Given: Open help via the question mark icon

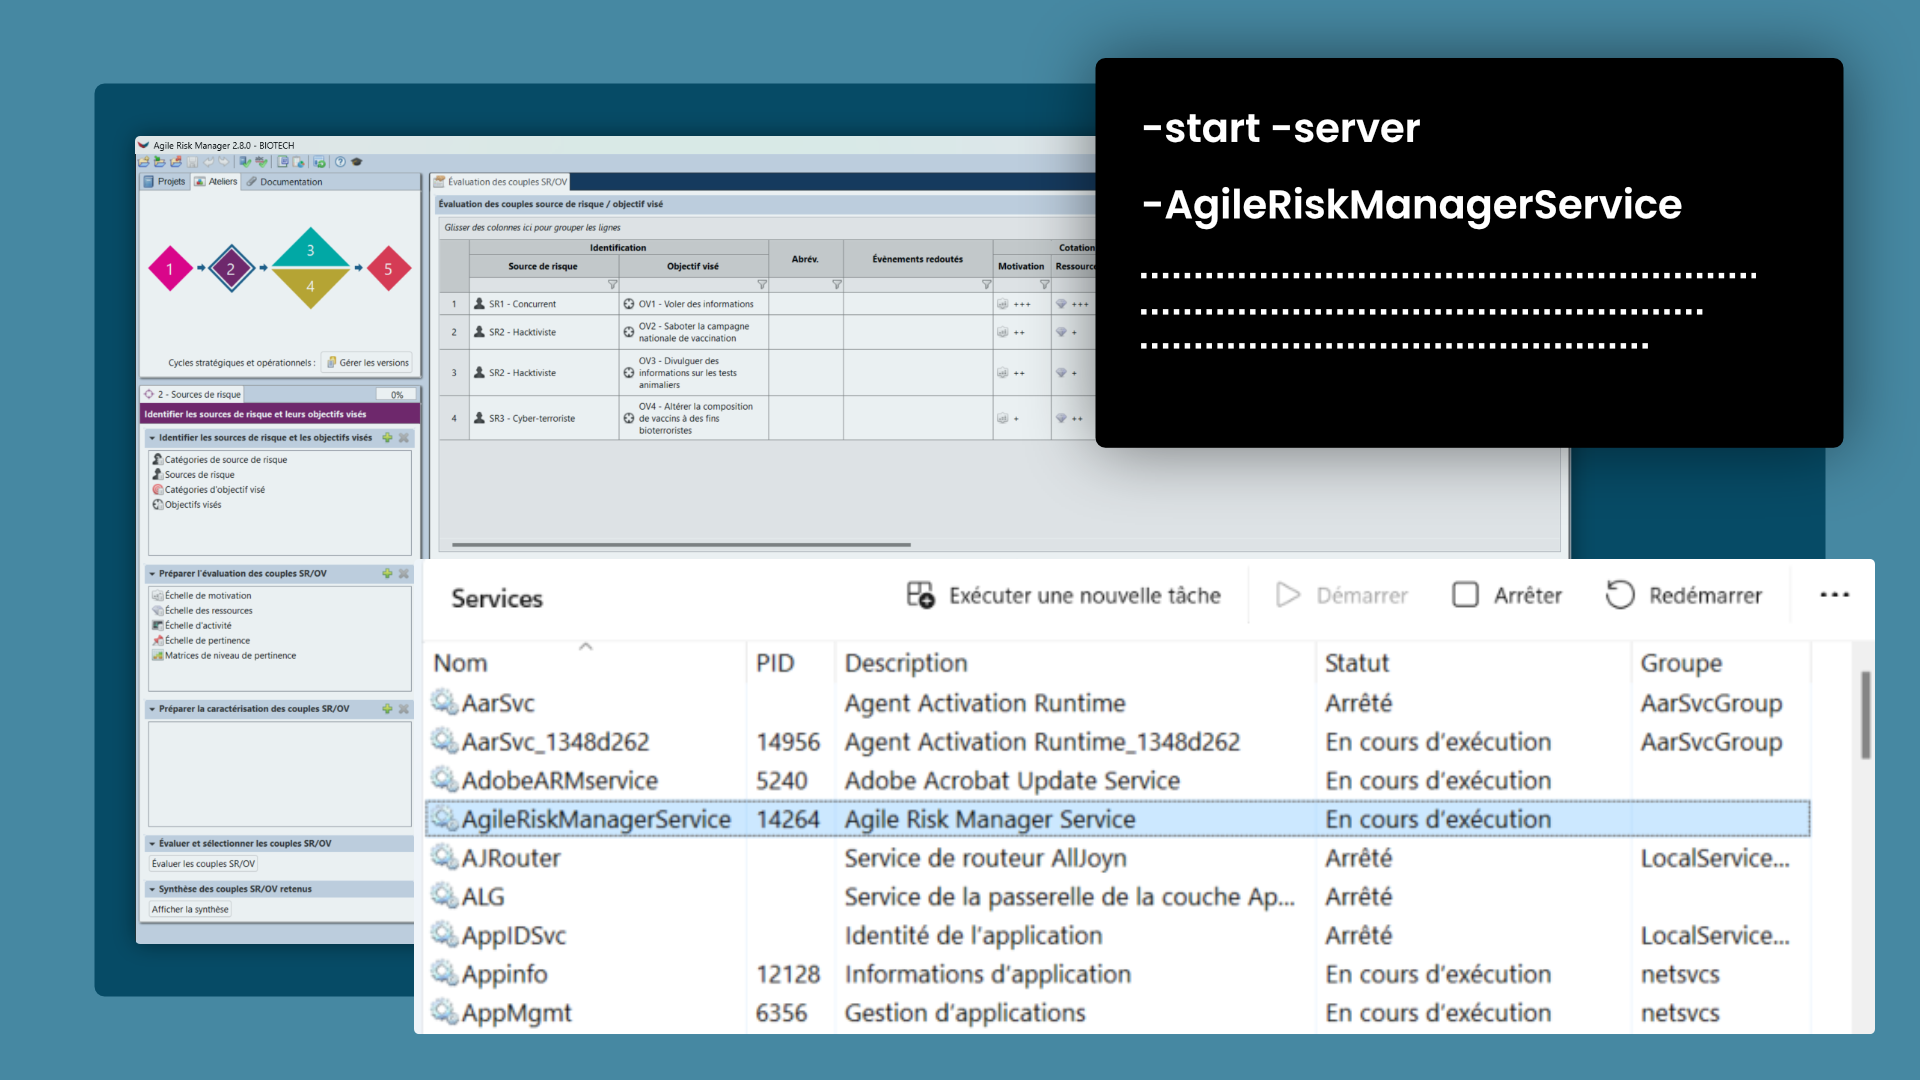Looking at the screenshot, I should 340,162.
